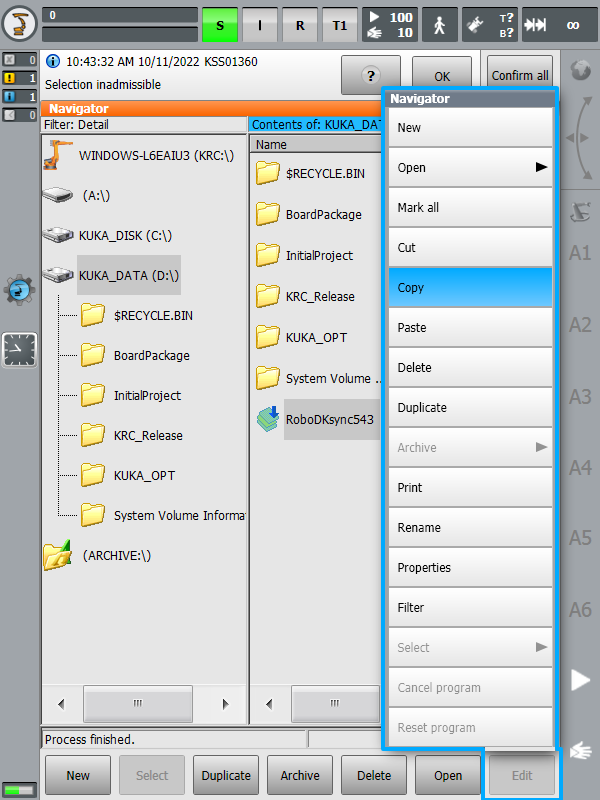Image resolution: width=600 pixels, height=800 pixels.
Task: Select KUKA_DATA (D:\) drive
Action: tap(112, 276)
